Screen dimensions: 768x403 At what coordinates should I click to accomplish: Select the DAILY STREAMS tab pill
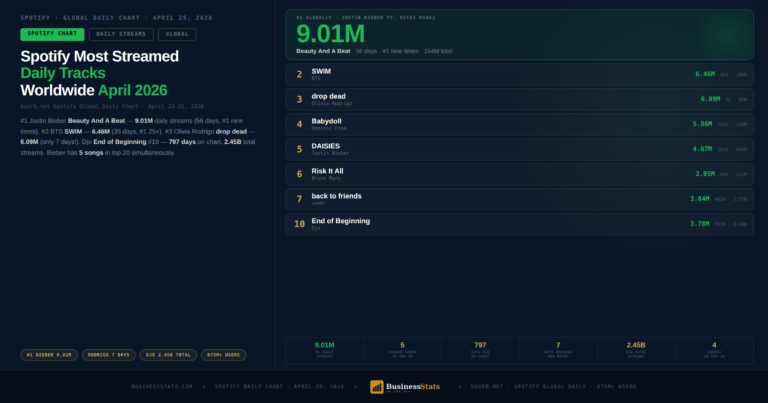[x=121, y=34]
